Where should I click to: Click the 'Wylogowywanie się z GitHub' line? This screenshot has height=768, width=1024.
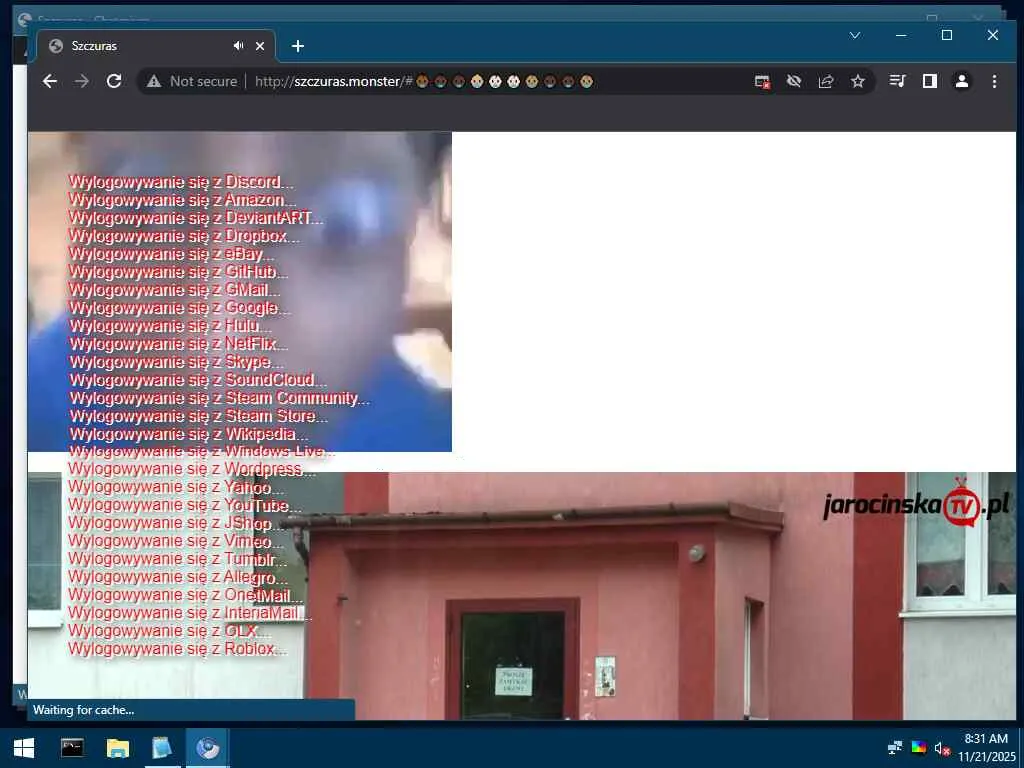tap(178, 271)
